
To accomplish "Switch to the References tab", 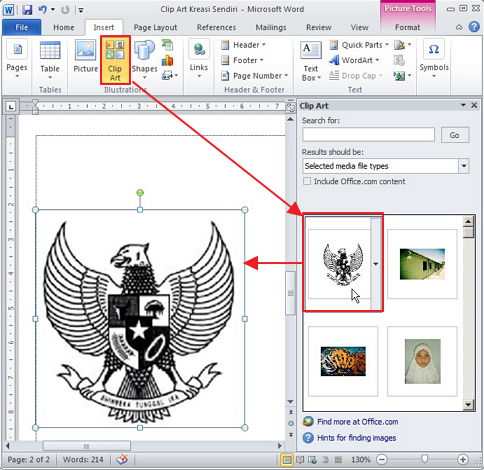I will pos(216,27).
